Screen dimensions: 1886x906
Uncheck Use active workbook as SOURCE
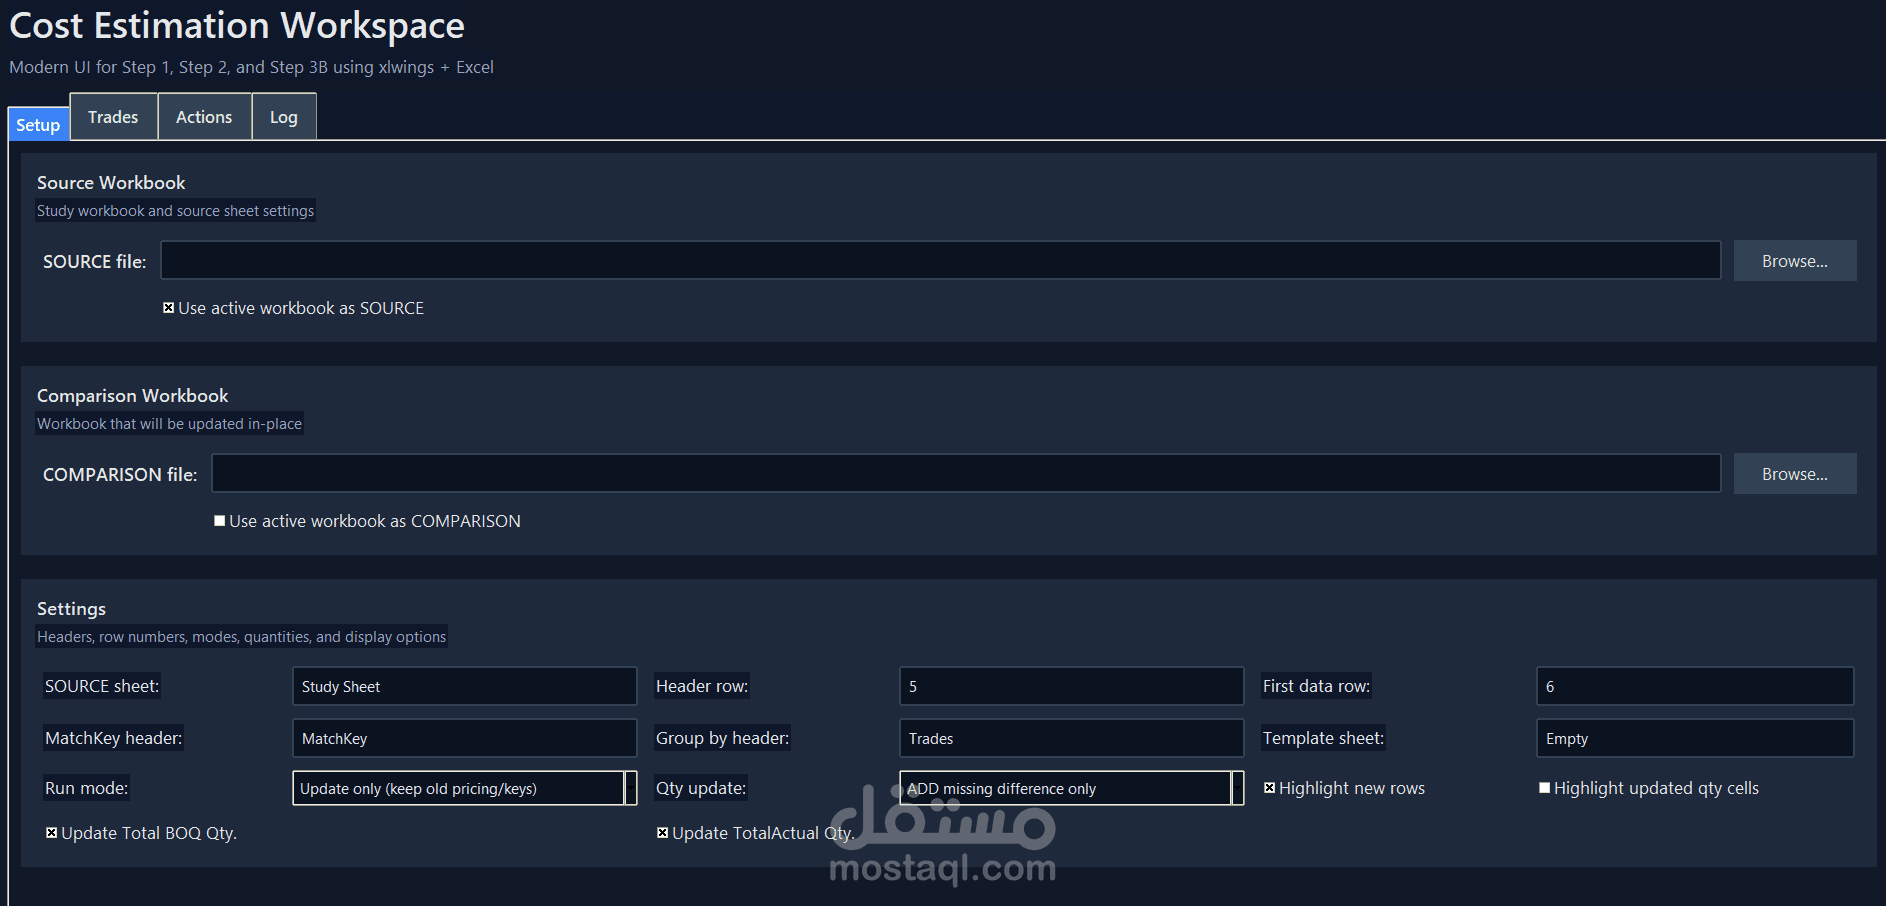(x=168, y=307)
